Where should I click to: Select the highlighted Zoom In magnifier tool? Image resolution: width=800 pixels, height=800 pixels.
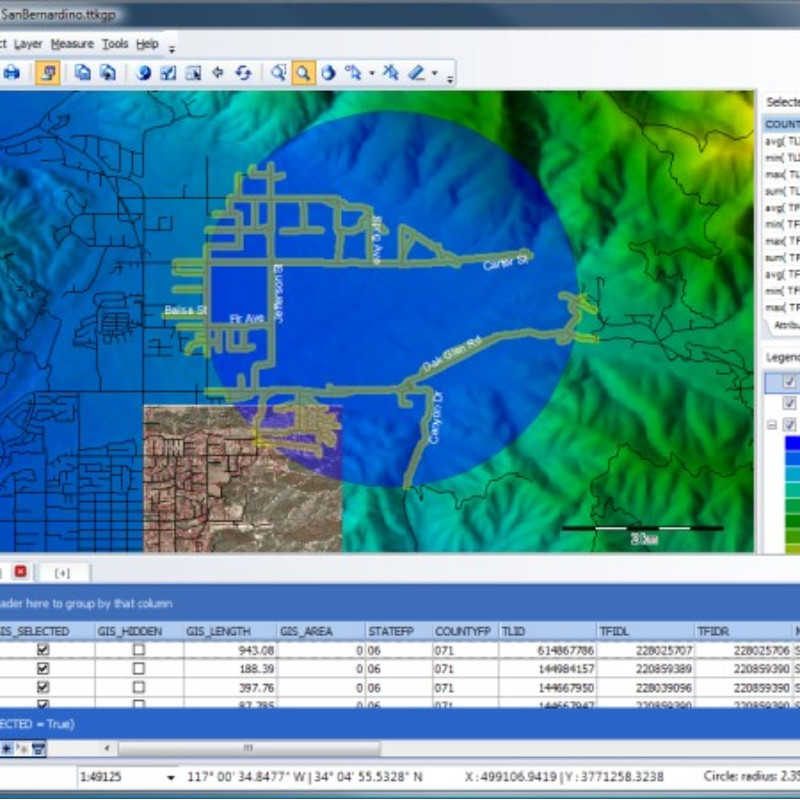point(303,72)
